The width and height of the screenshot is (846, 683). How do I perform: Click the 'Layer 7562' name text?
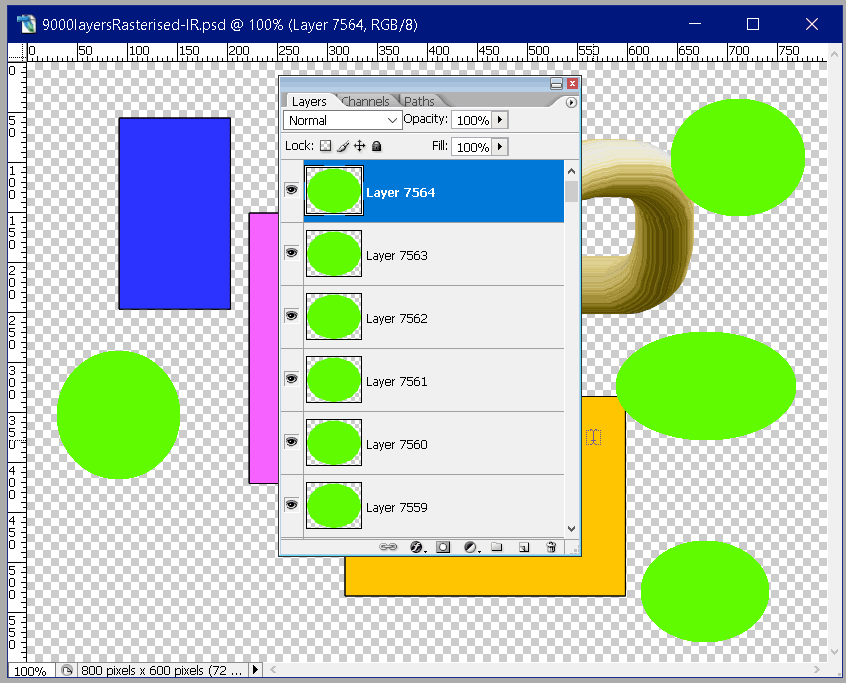pos(397,319)
